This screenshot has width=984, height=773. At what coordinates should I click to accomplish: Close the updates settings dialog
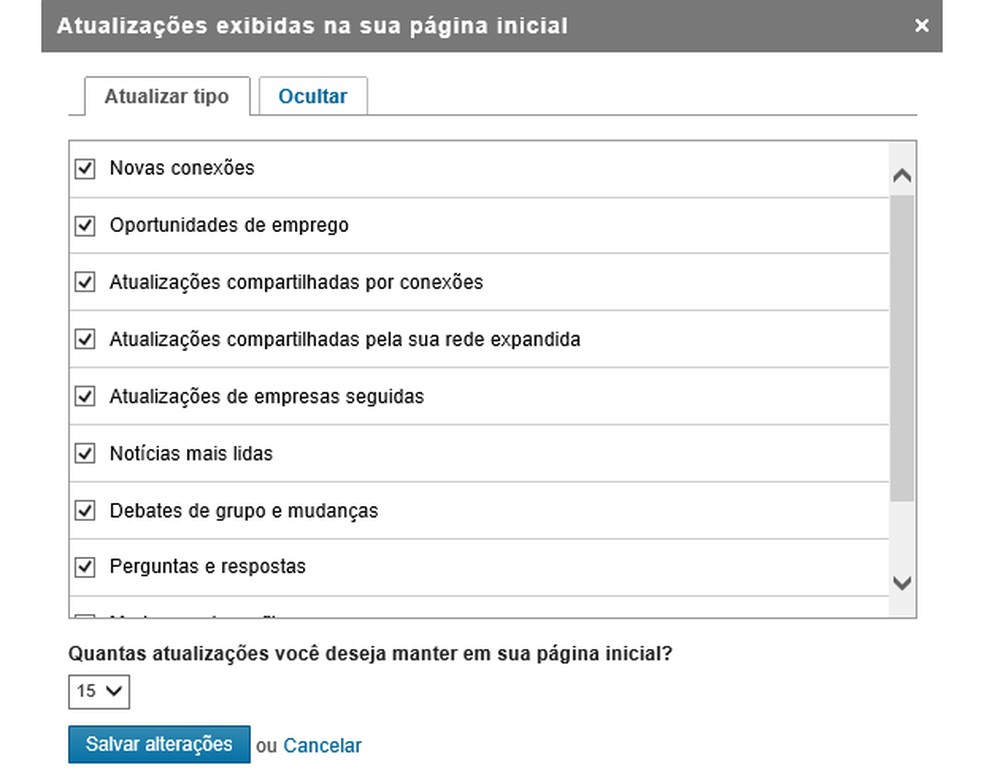coord(921,26)
